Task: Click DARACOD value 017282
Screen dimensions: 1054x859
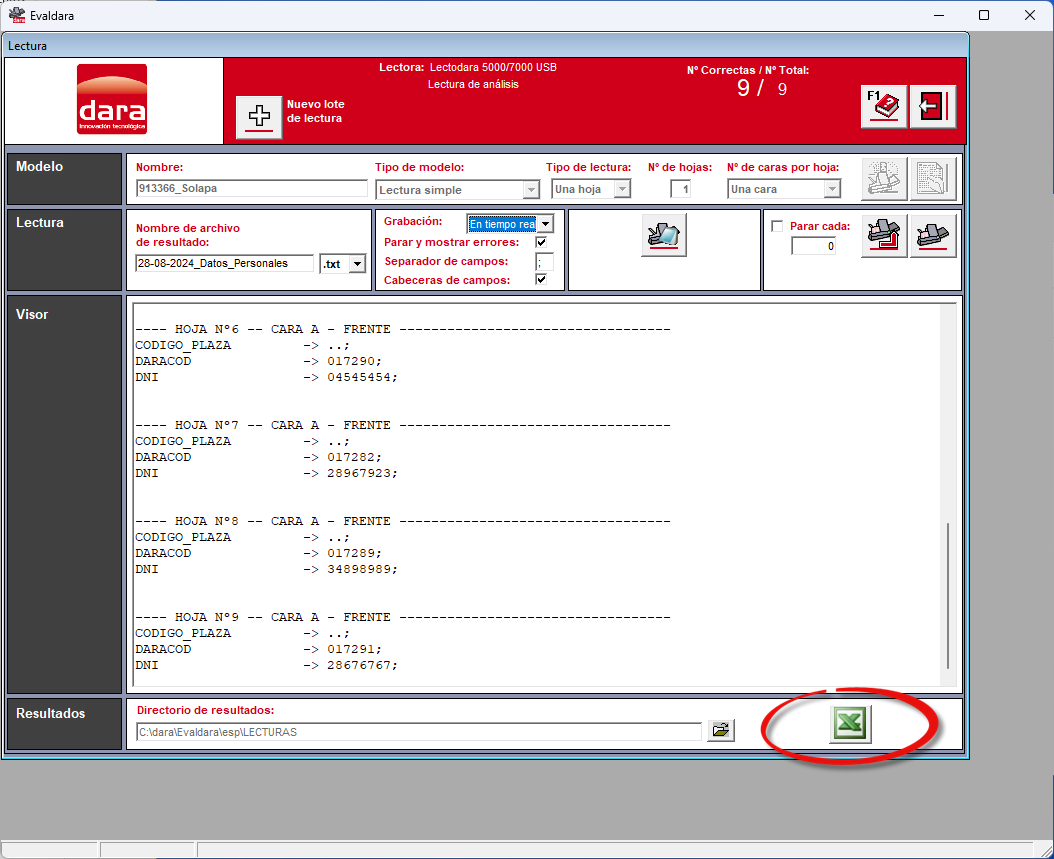Action: pyautogui.click(x=352, y=457)
